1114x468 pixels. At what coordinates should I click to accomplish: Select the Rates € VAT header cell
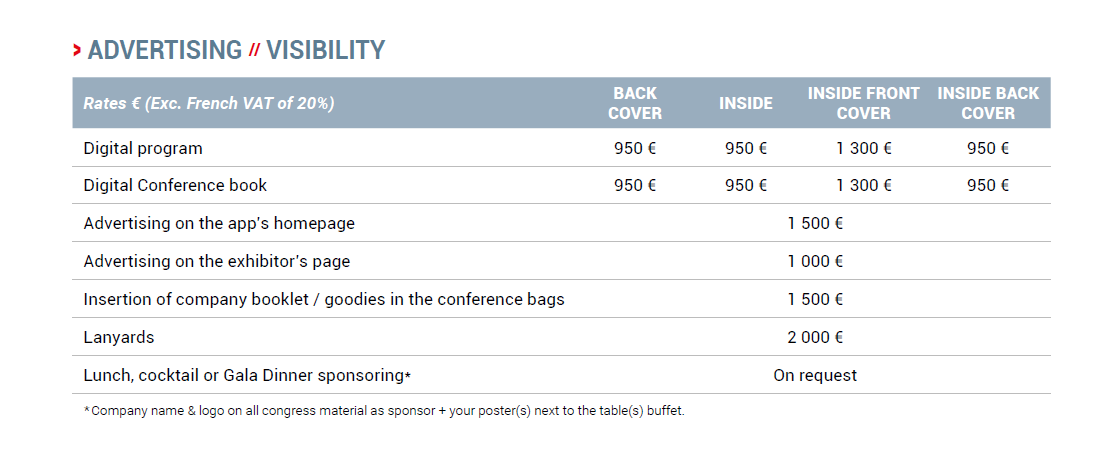pos(209,103)
